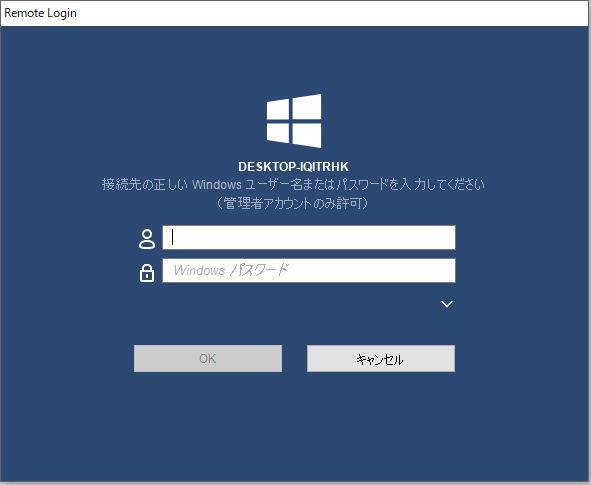Viewport: 591px width, 485px height.
Task: Click the Windows logo above DESKTOP-IQITRHK
Action: coord(294,121)
